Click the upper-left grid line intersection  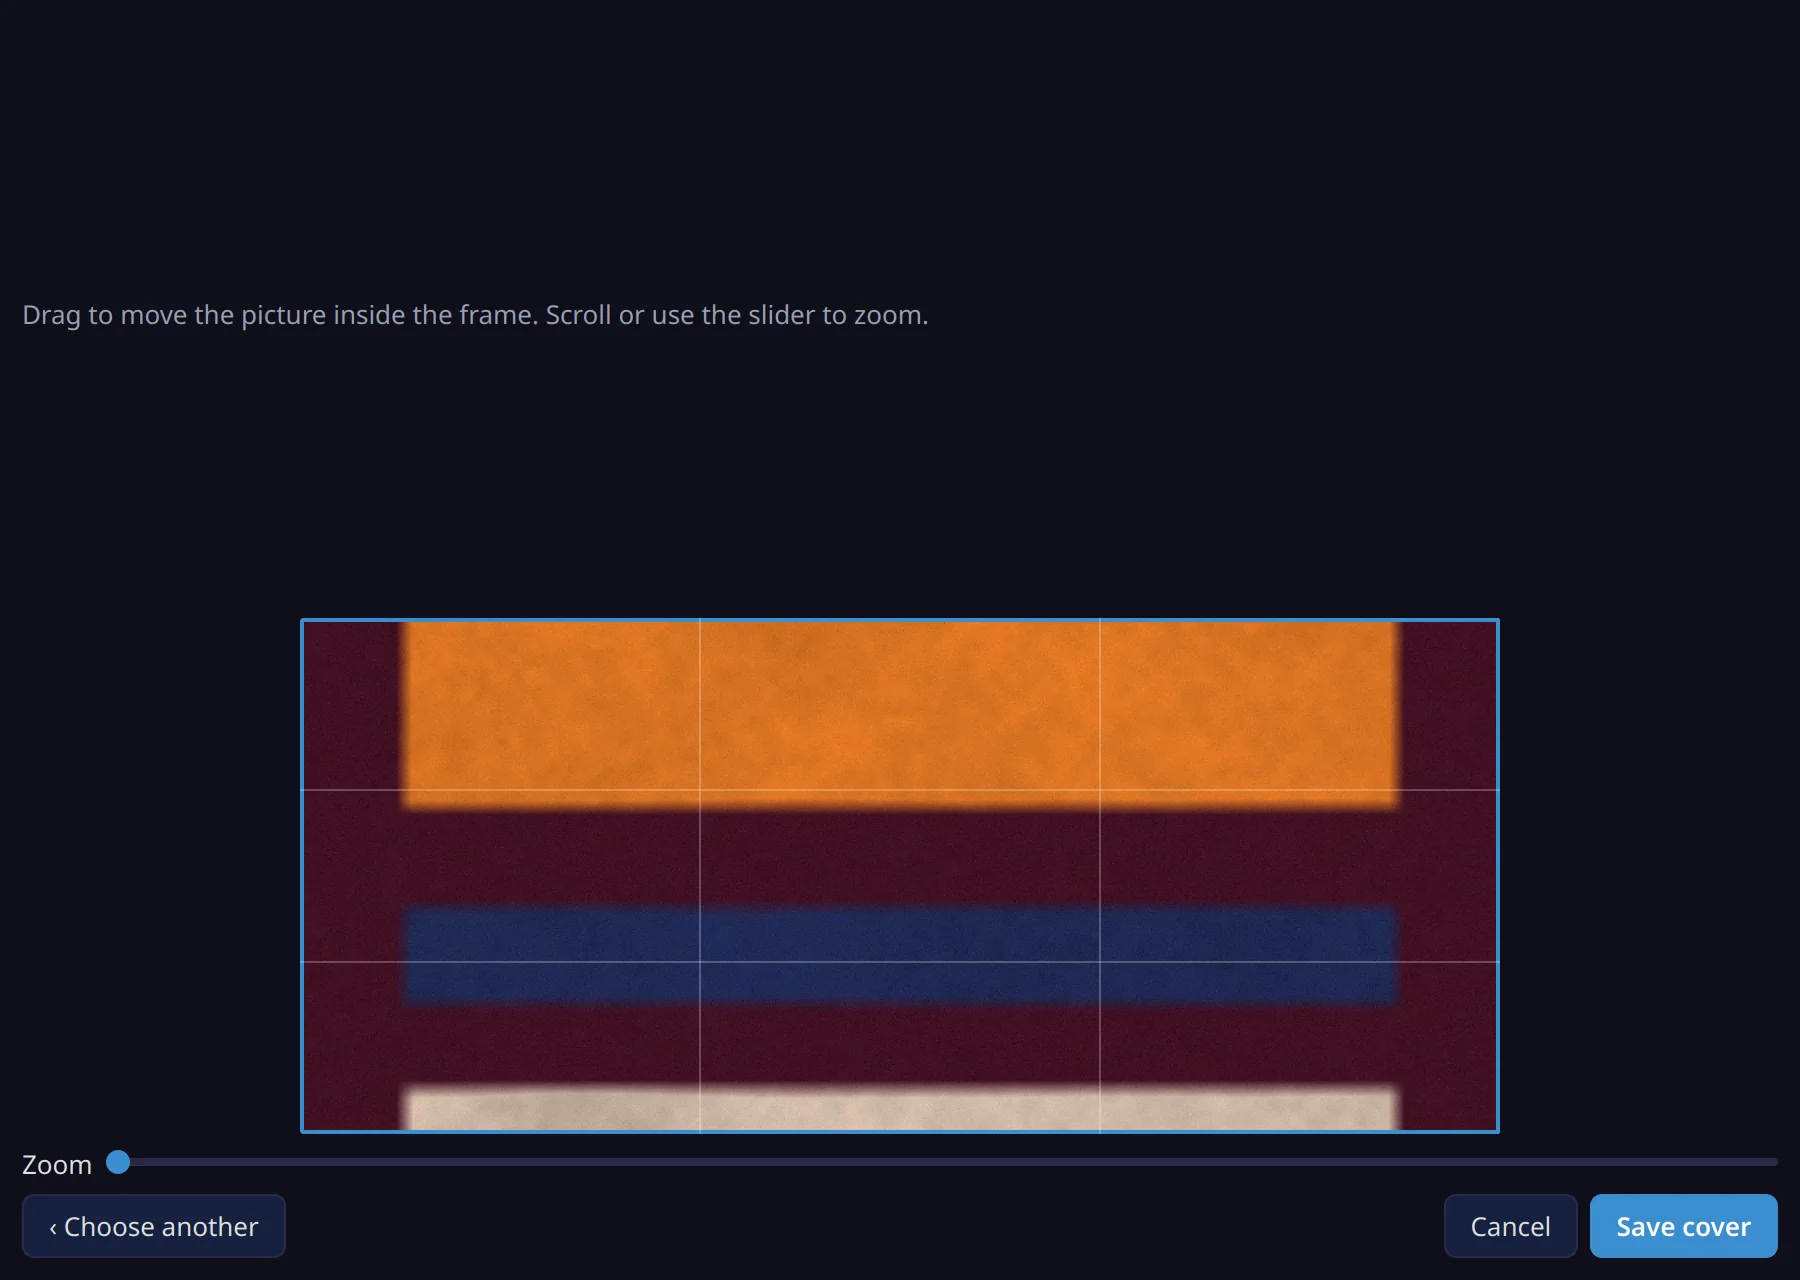[700, 790]
